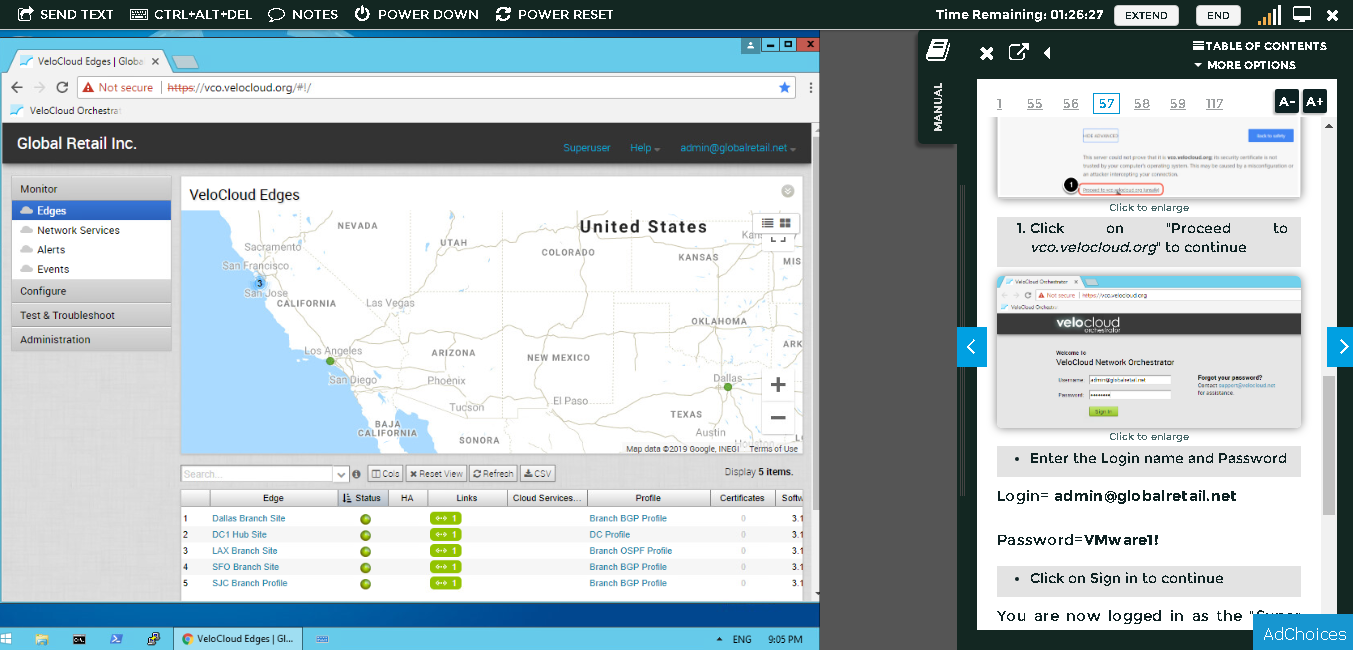Open the column selector via the Cols icon
The height and width of the screenshot is (650, 1353).
click(x=384, y=473)
